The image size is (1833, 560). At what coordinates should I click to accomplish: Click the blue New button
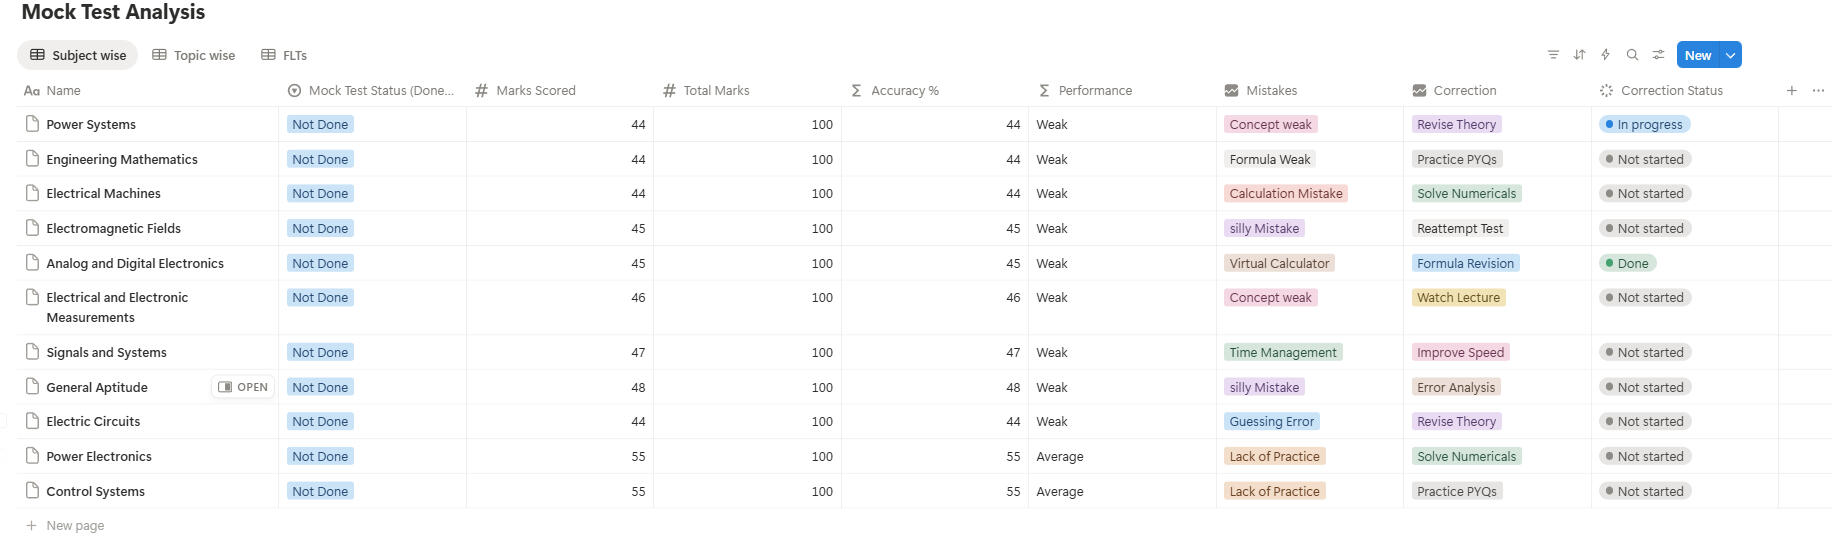point(1697,55)
